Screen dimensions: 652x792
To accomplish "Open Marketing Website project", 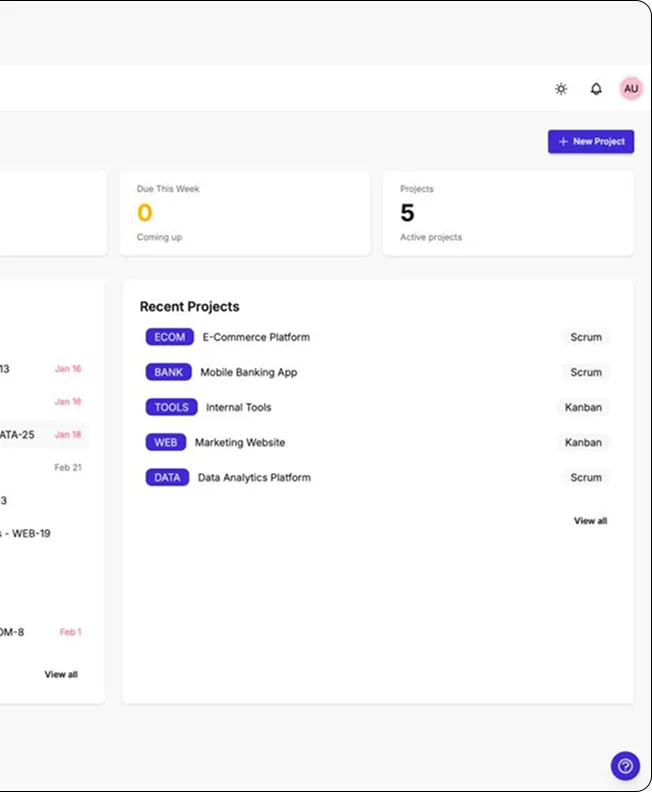I will (x=240, y=442).
